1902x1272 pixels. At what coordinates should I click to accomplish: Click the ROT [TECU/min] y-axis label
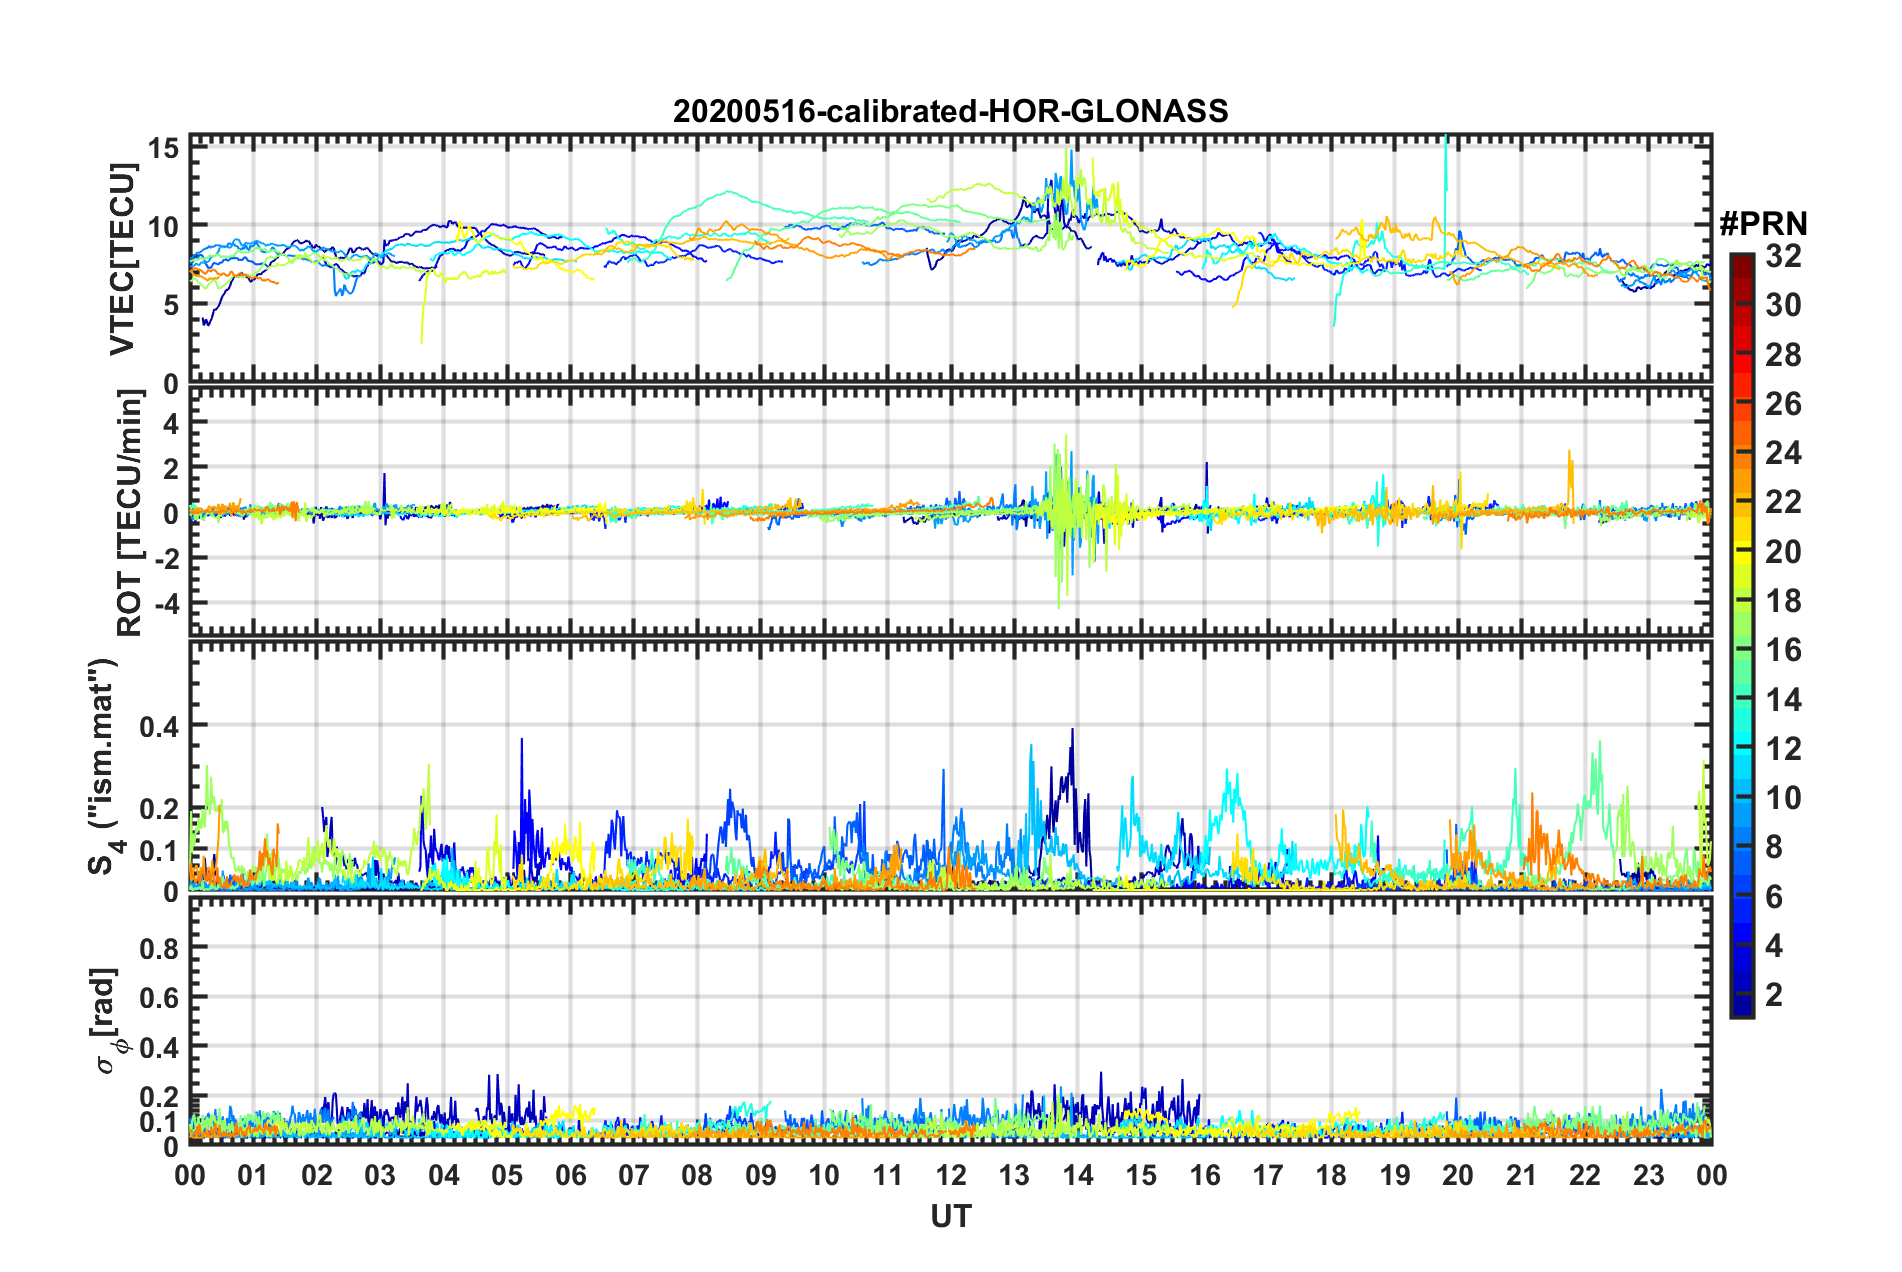pyautogui.click(x=130, y=513)
